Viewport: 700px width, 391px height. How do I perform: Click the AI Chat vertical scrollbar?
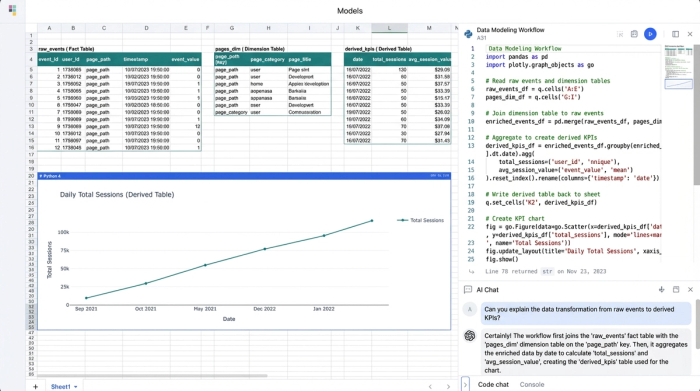[x=697, y=324]
